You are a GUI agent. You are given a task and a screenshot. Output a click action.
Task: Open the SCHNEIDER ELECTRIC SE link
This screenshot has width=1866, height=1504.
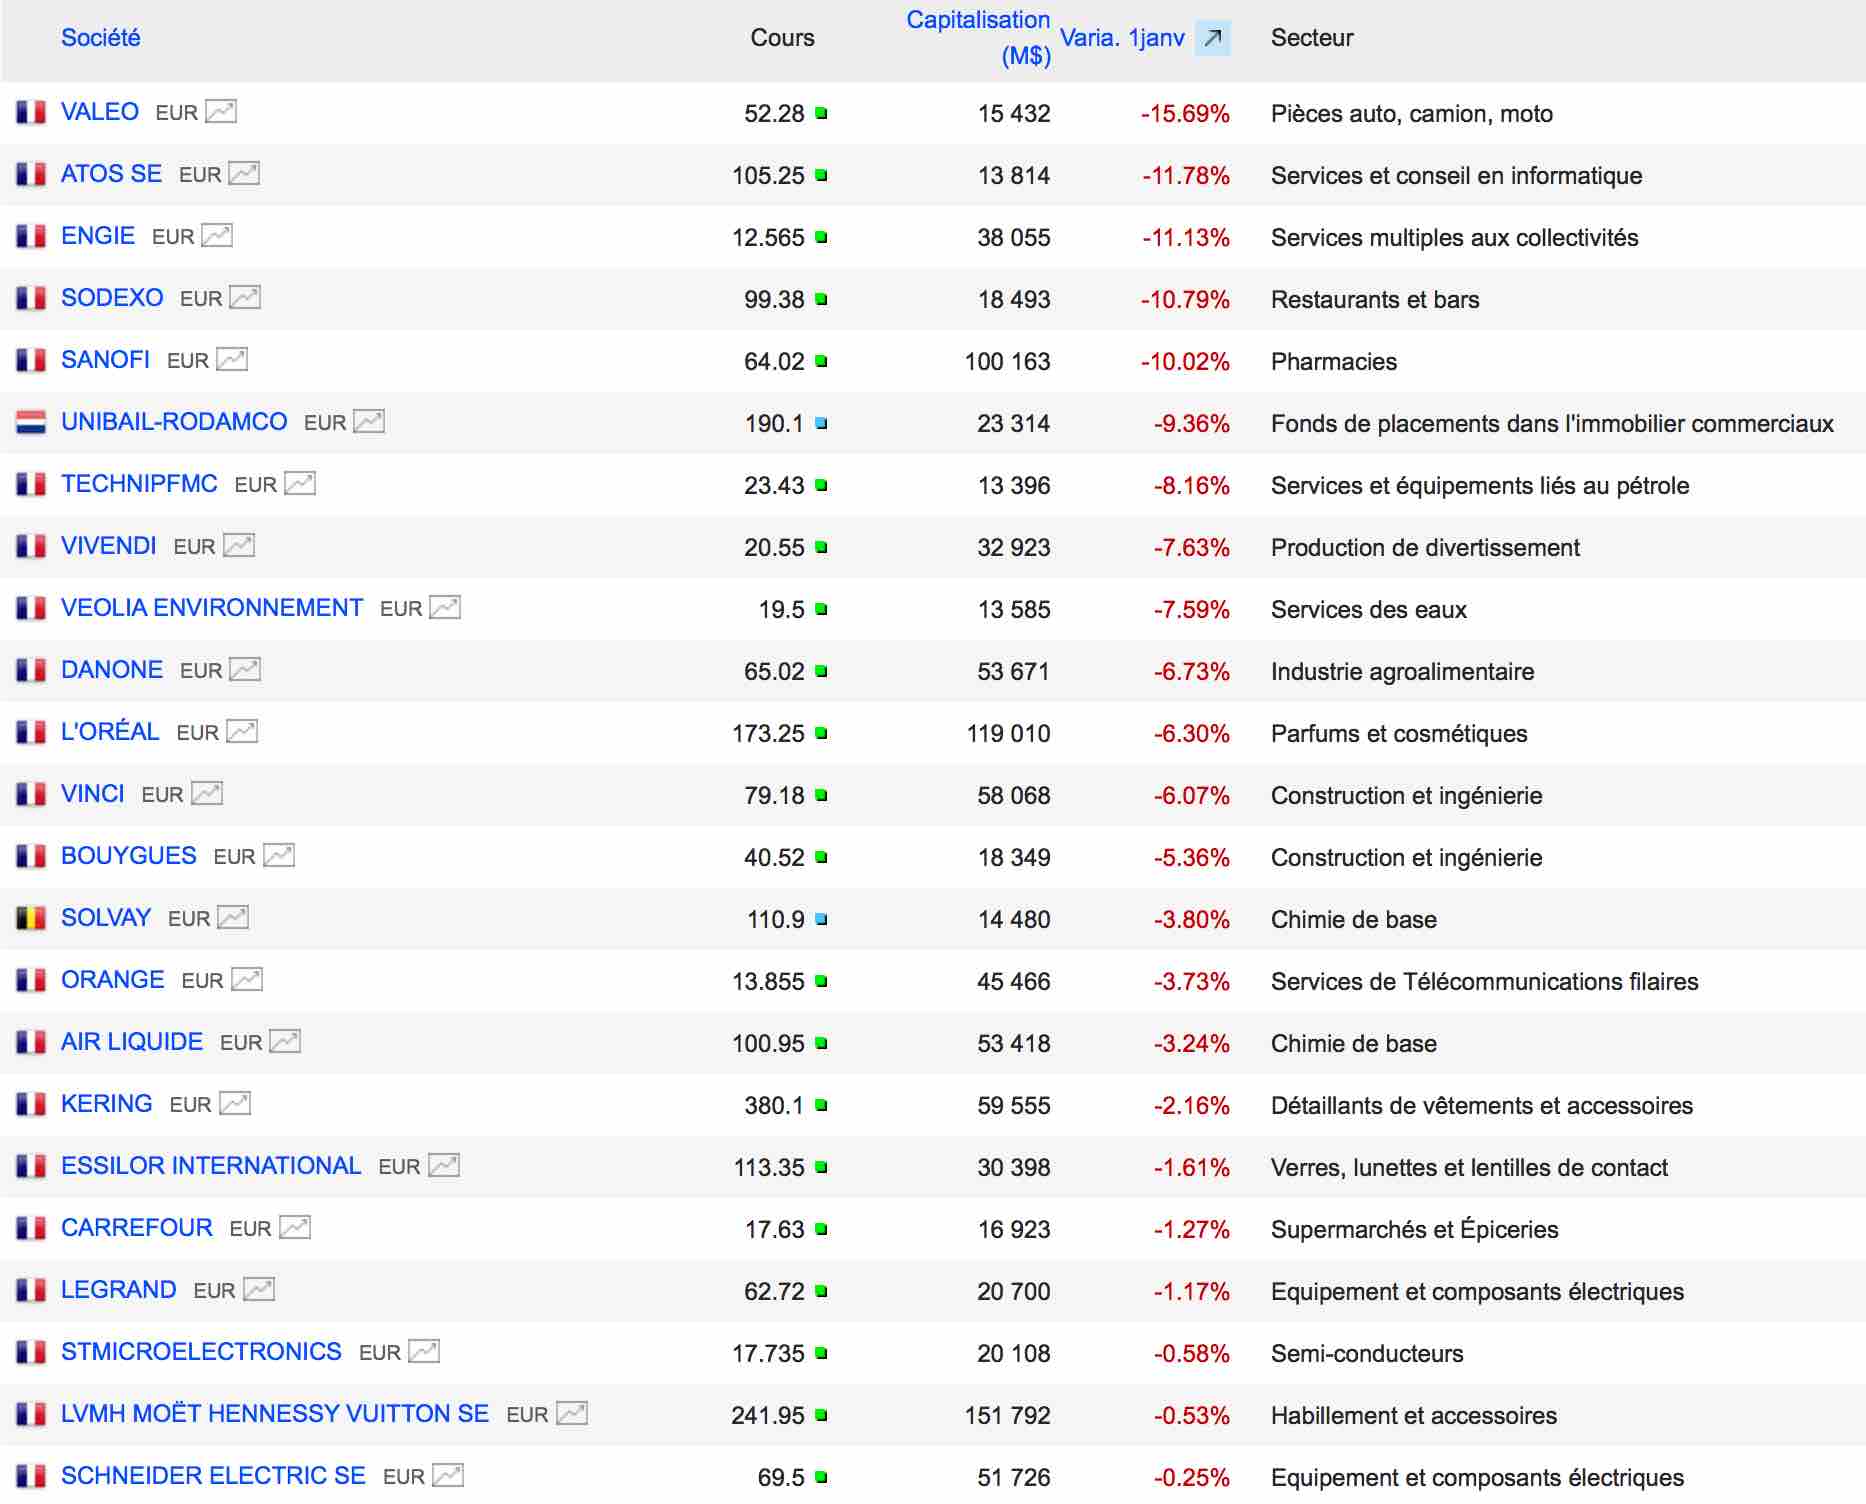click(213, 1475)
